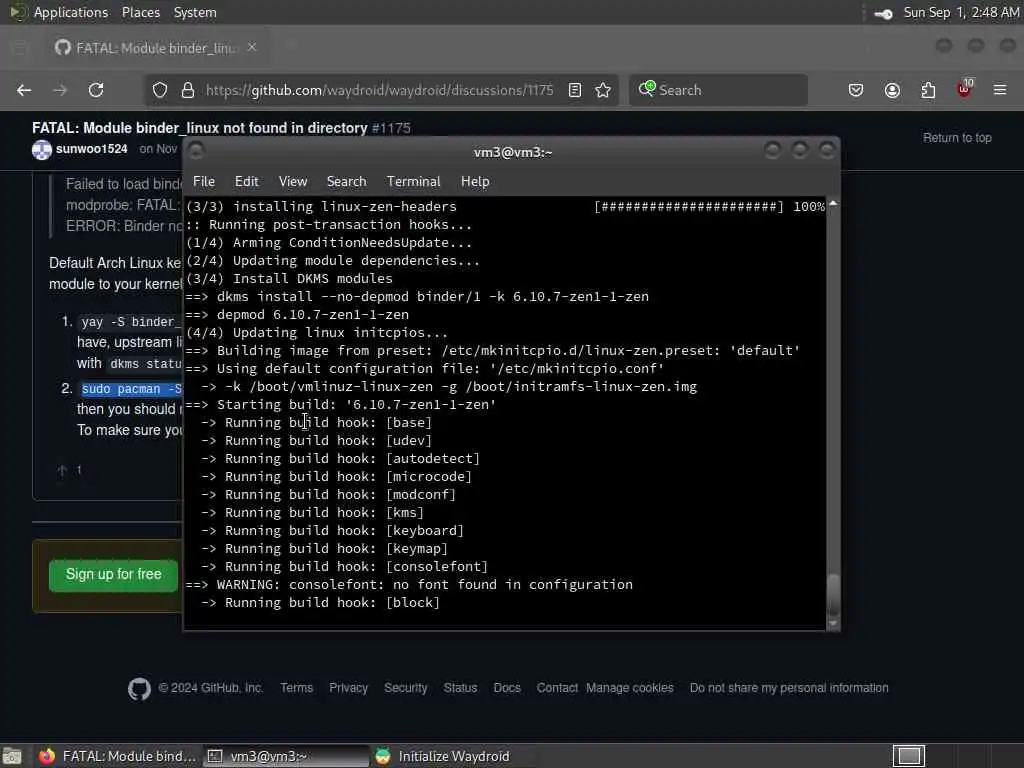
Task: Upvote the answer with the arrow icon
Action: (x=63, y=470)
